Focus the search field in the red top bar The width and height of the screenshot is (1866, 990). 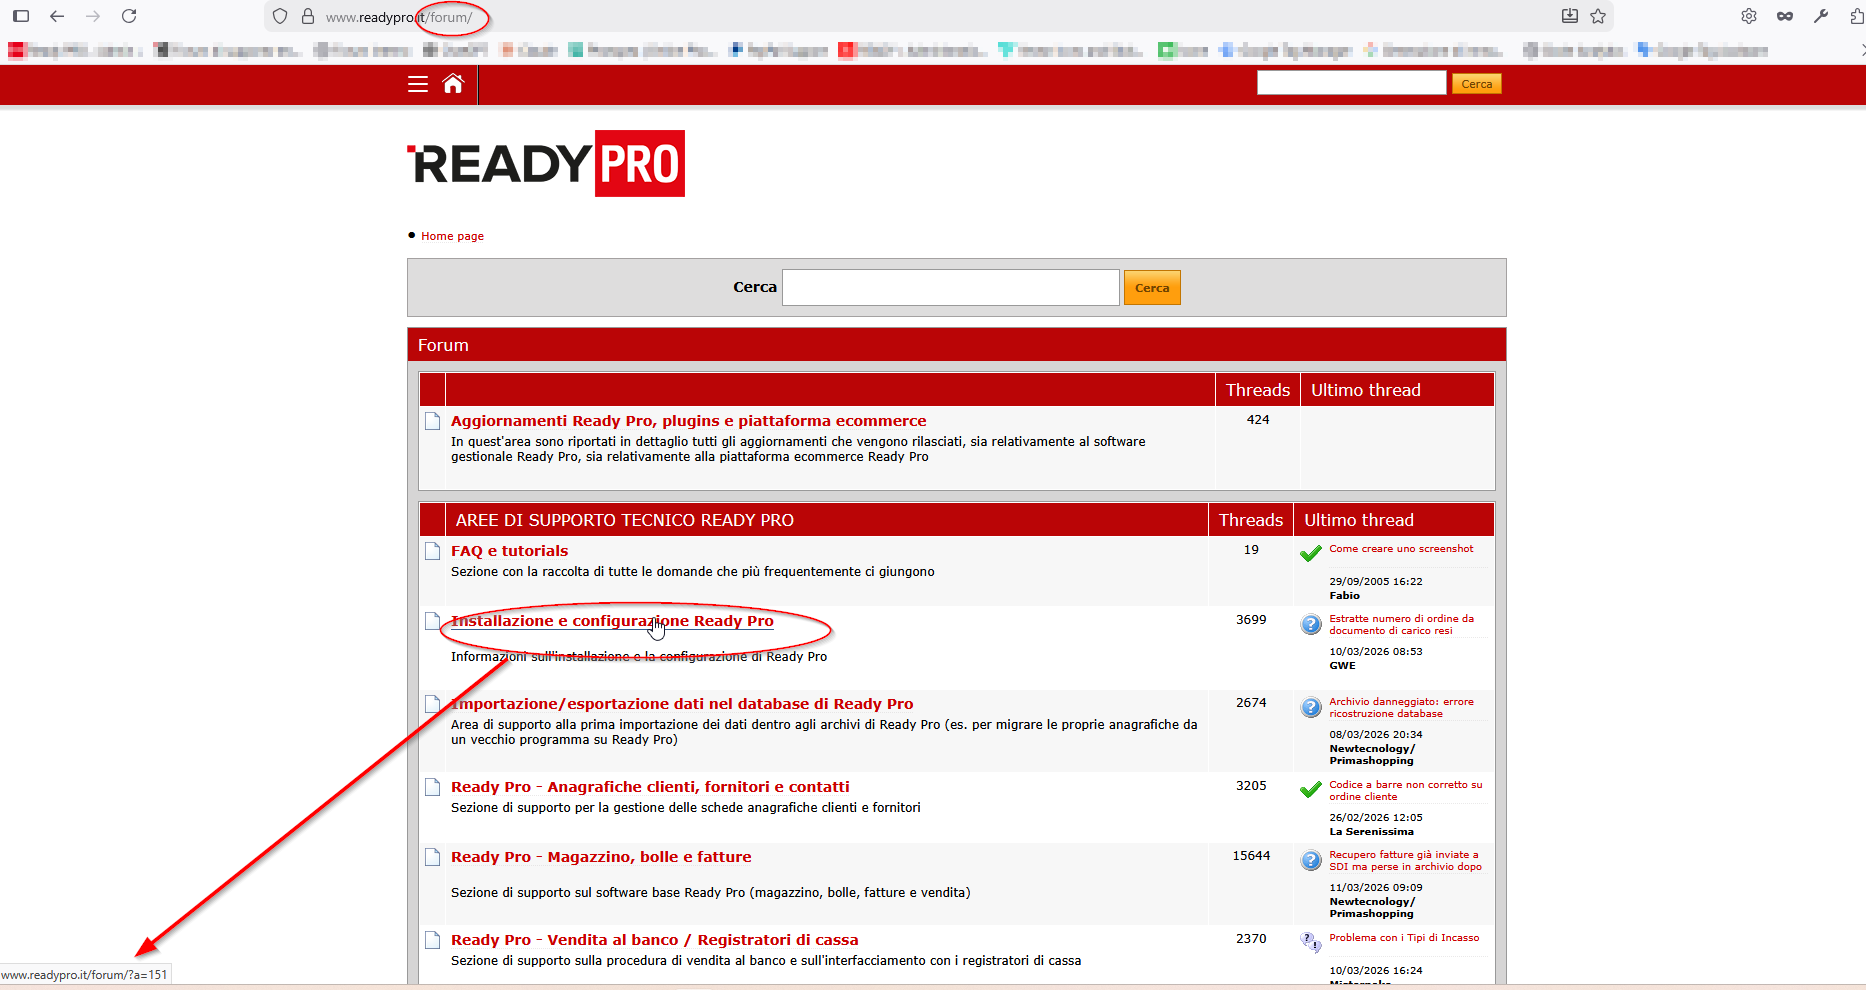(1352, 83)
